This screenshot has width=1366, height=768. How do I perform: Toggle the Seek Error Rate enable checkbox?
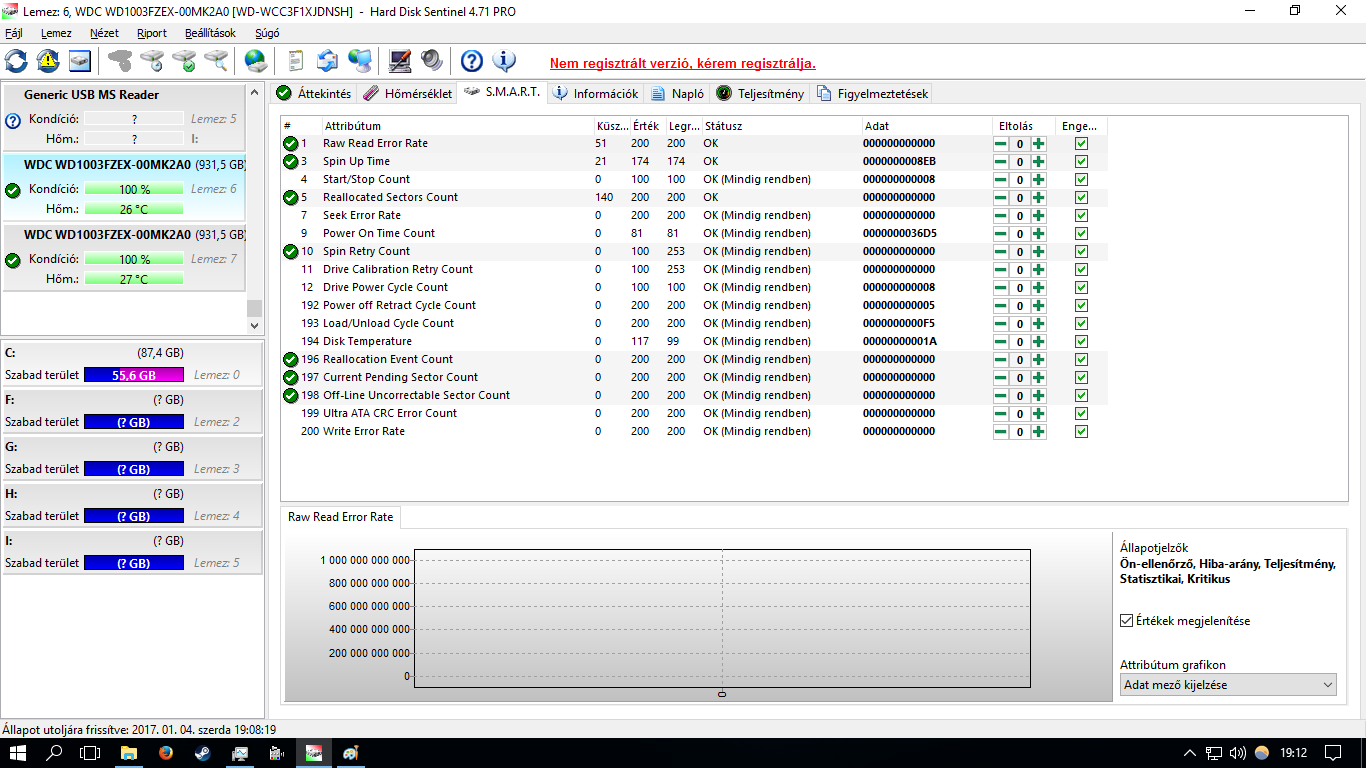coord(1081,216)
